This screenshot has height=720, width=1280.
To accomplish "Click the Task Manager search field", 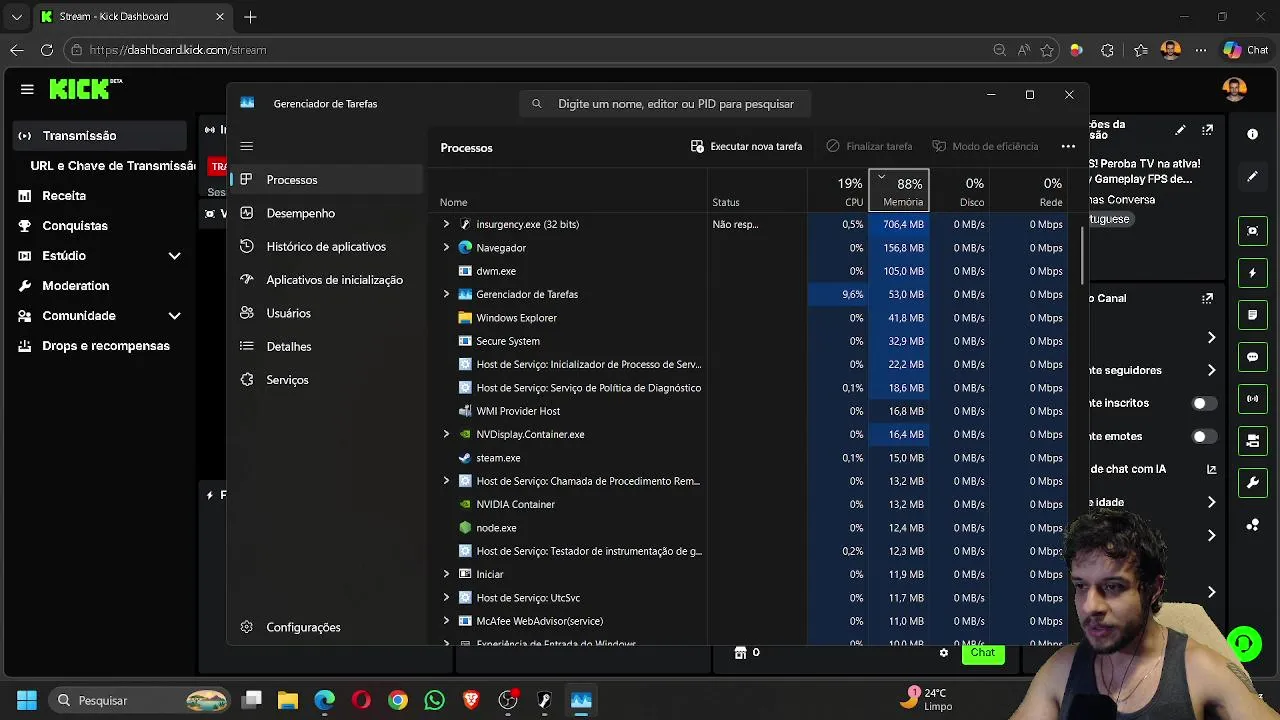I will point(665,104).
